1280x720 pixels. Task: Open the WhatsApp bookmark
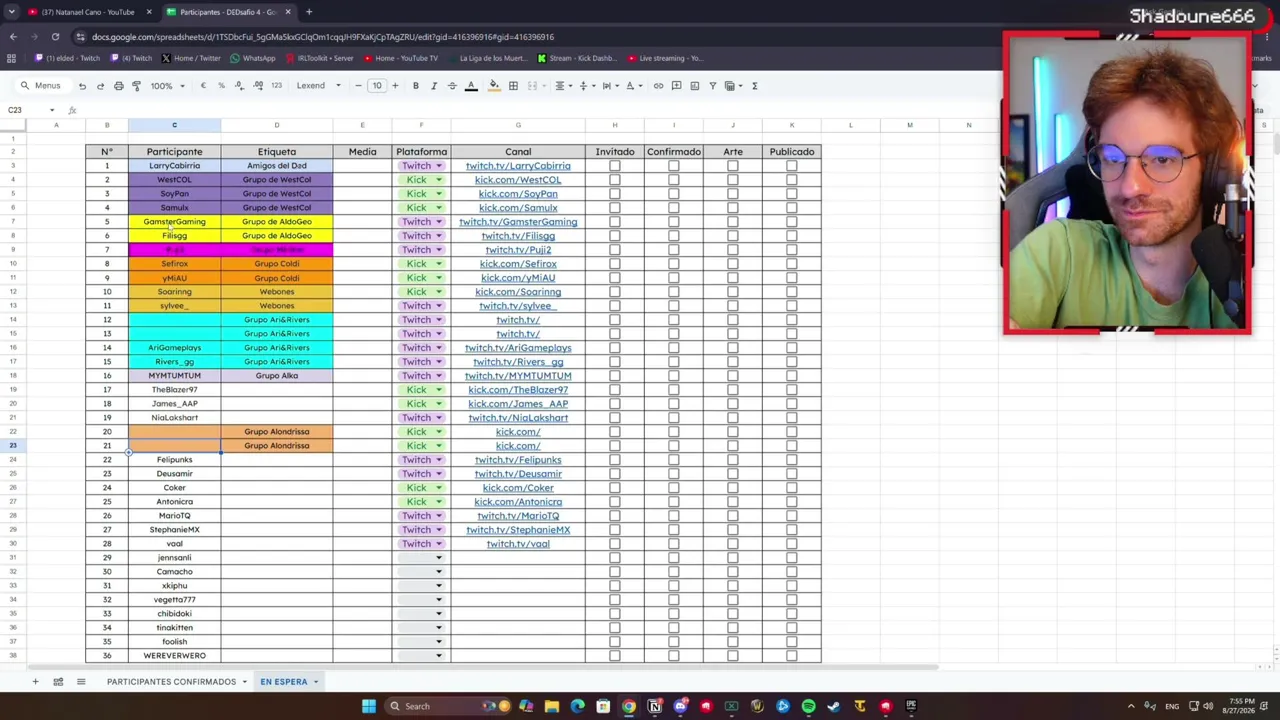[252, 58]
